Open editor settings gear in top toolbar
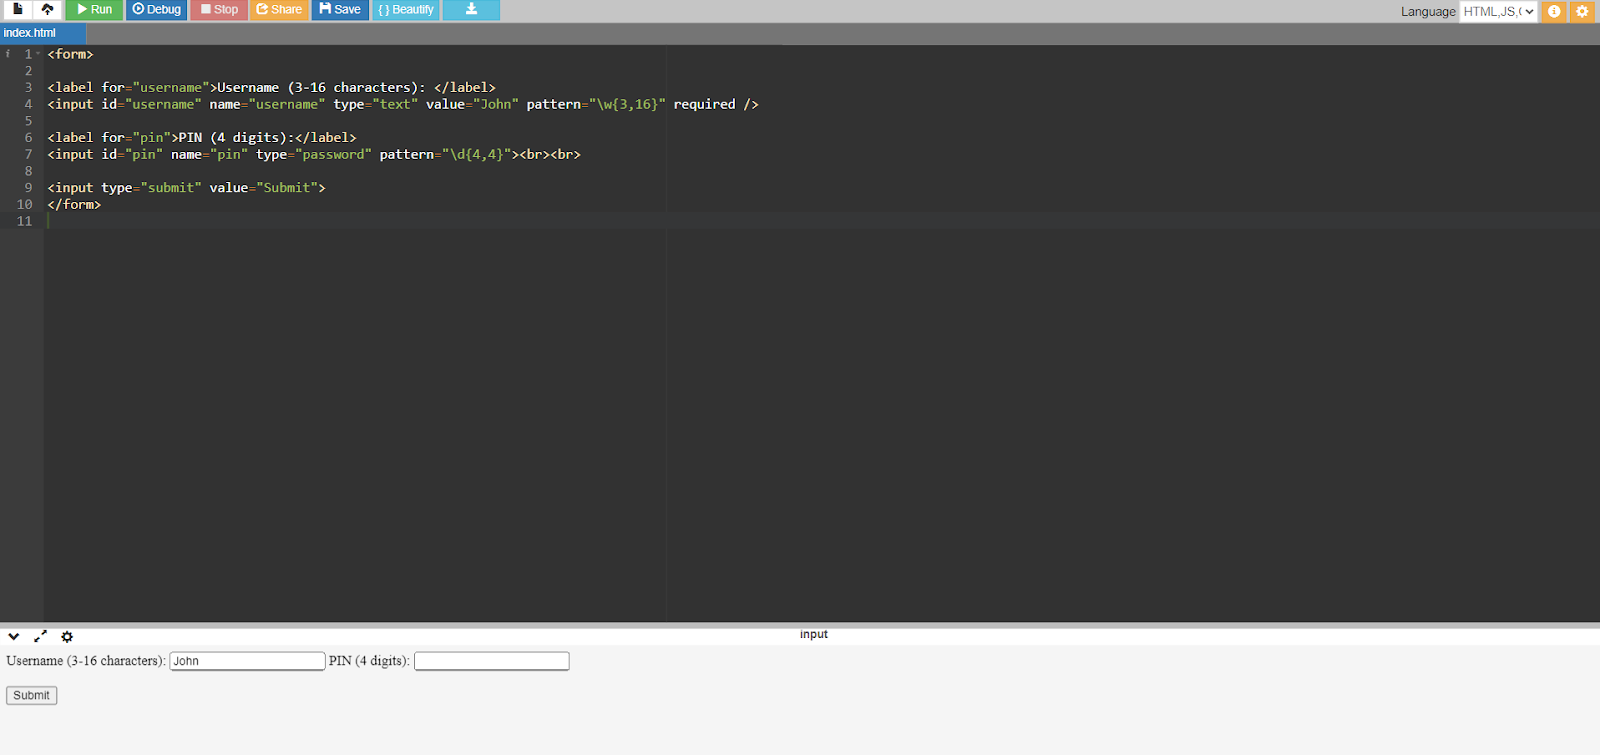This screenshot has width=1600, height=755. (1582, 11)
